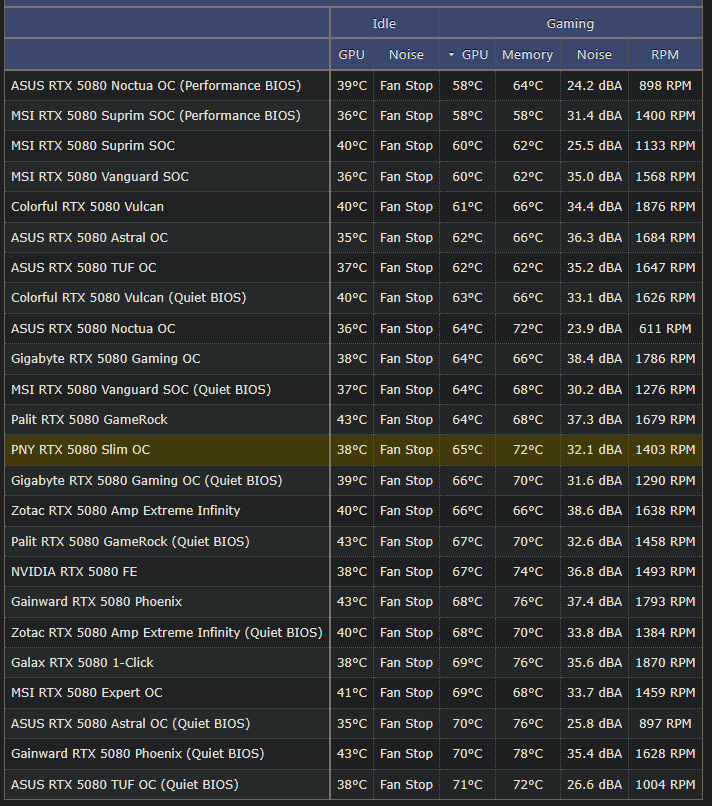Click the 71°C gaming GPU temperature

pyautogui.click(x=467, y=784)
